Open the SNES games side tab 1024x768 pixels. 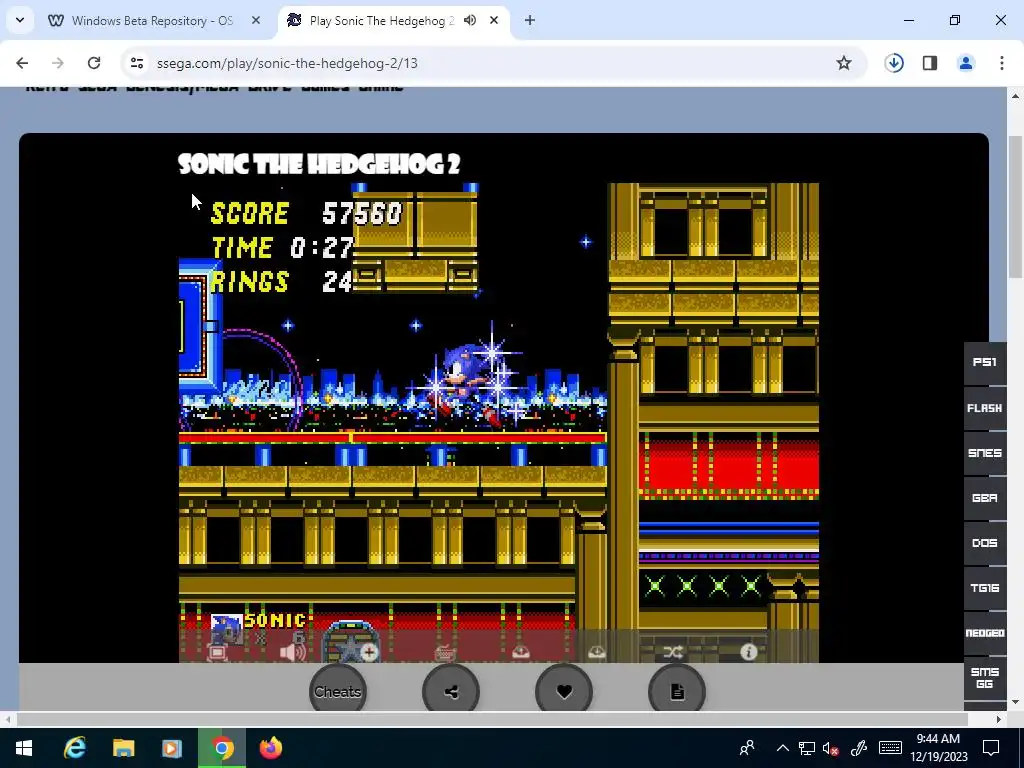pyautogui.click(x=985, y=453)
